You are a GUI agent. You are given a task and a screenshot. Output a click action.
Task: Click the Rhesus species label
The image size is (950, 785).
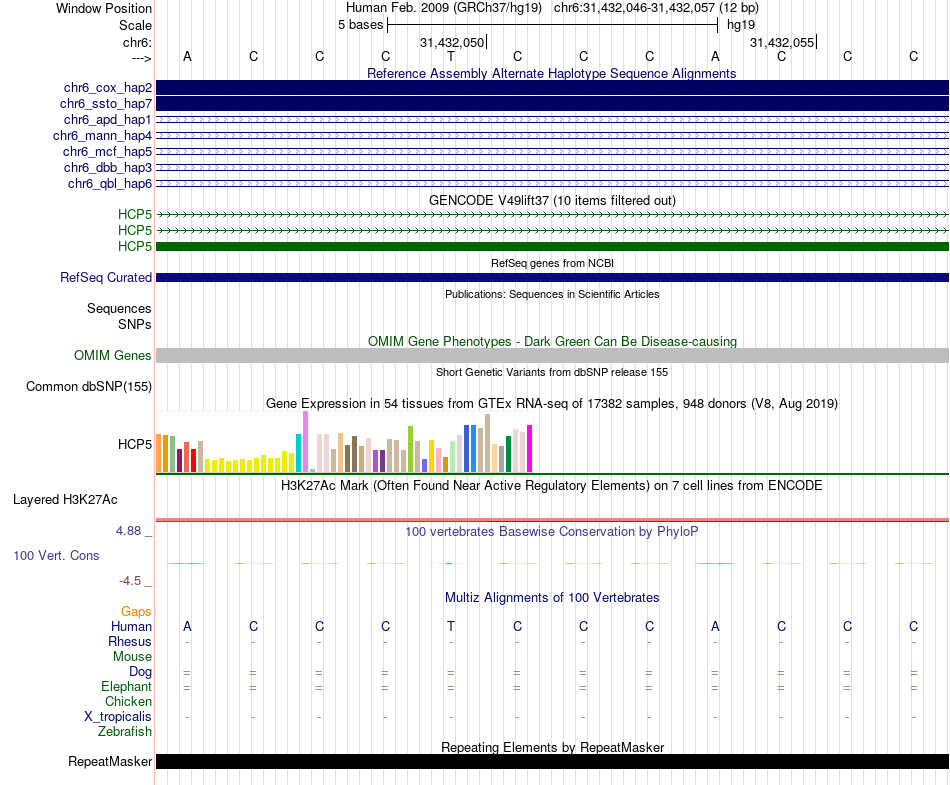(130, 641)
